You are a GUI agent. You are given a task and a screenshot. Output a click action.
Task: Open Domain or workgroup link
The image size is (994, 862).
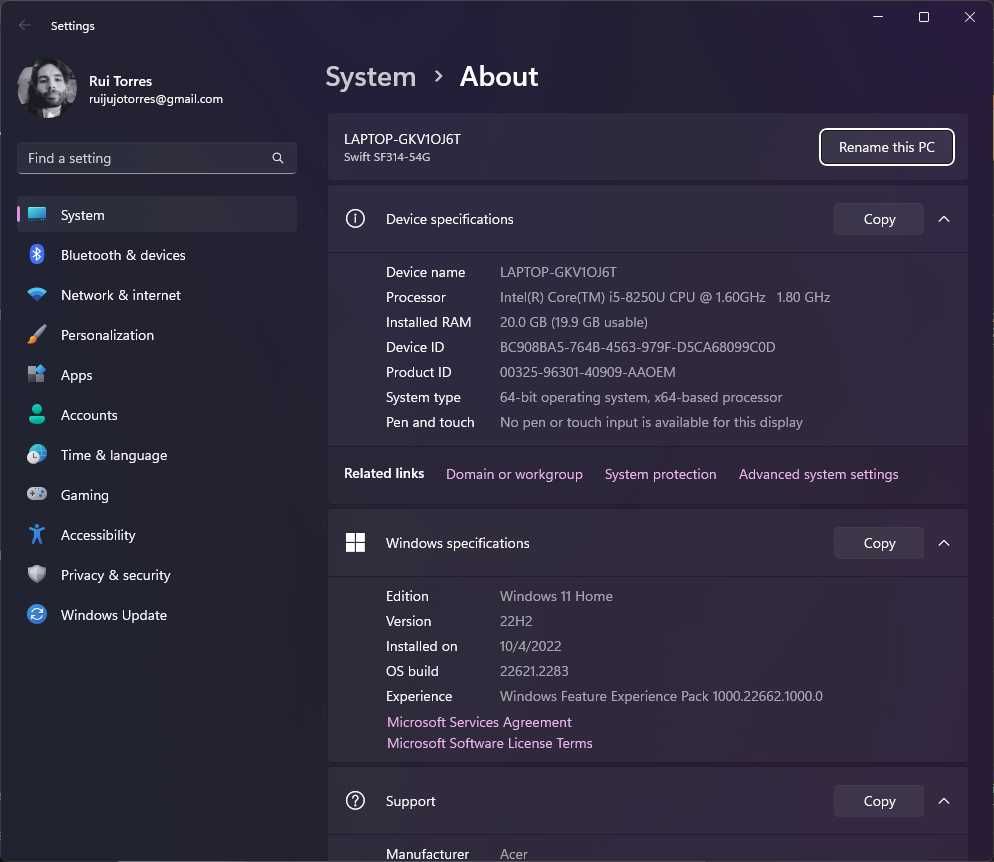tap(514, 473)
